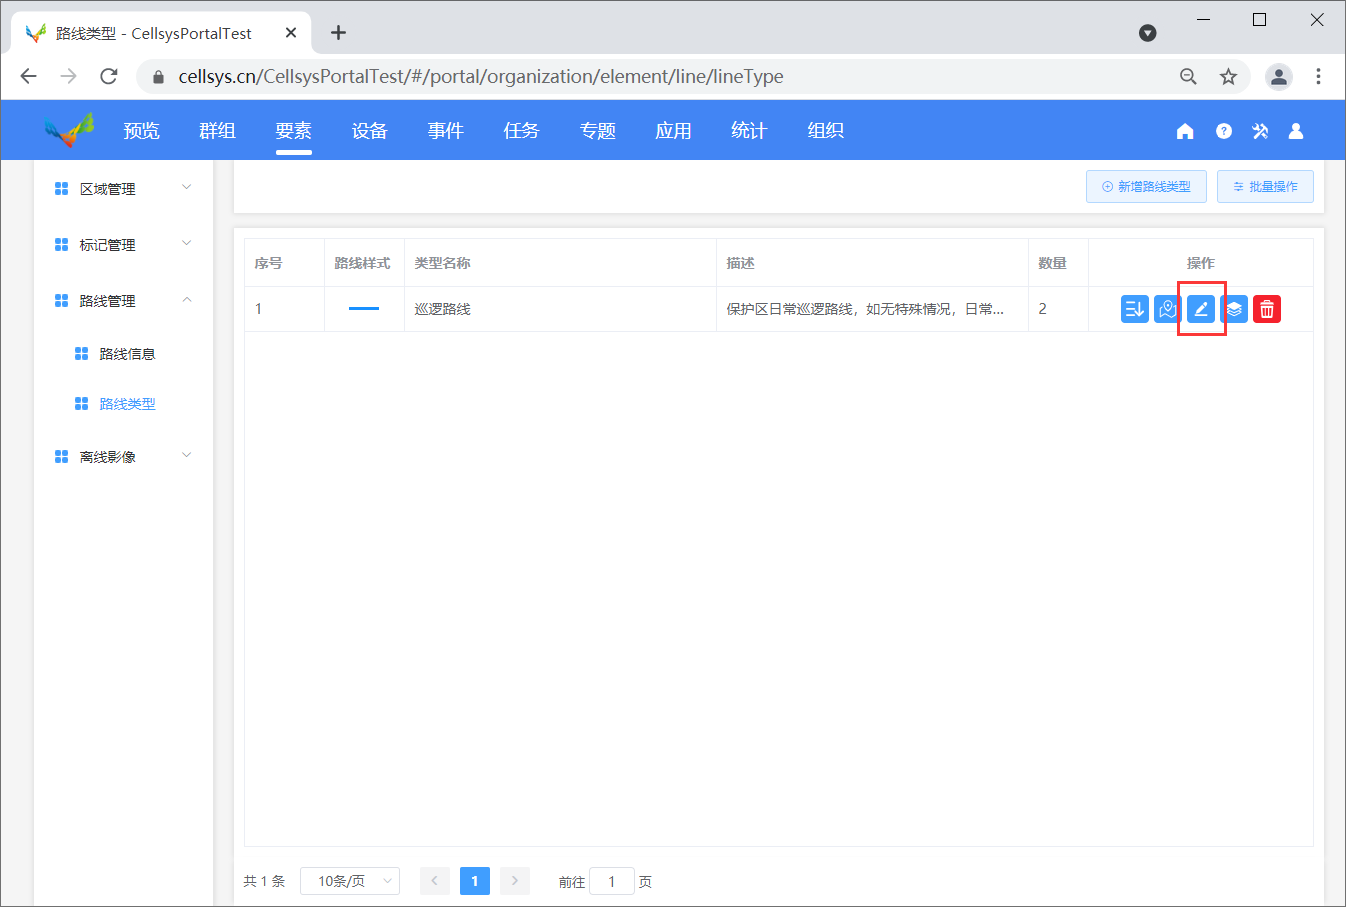Click the layers stack icon in row 1
Screen dimensions: 1346x907
click(1234, 309)
